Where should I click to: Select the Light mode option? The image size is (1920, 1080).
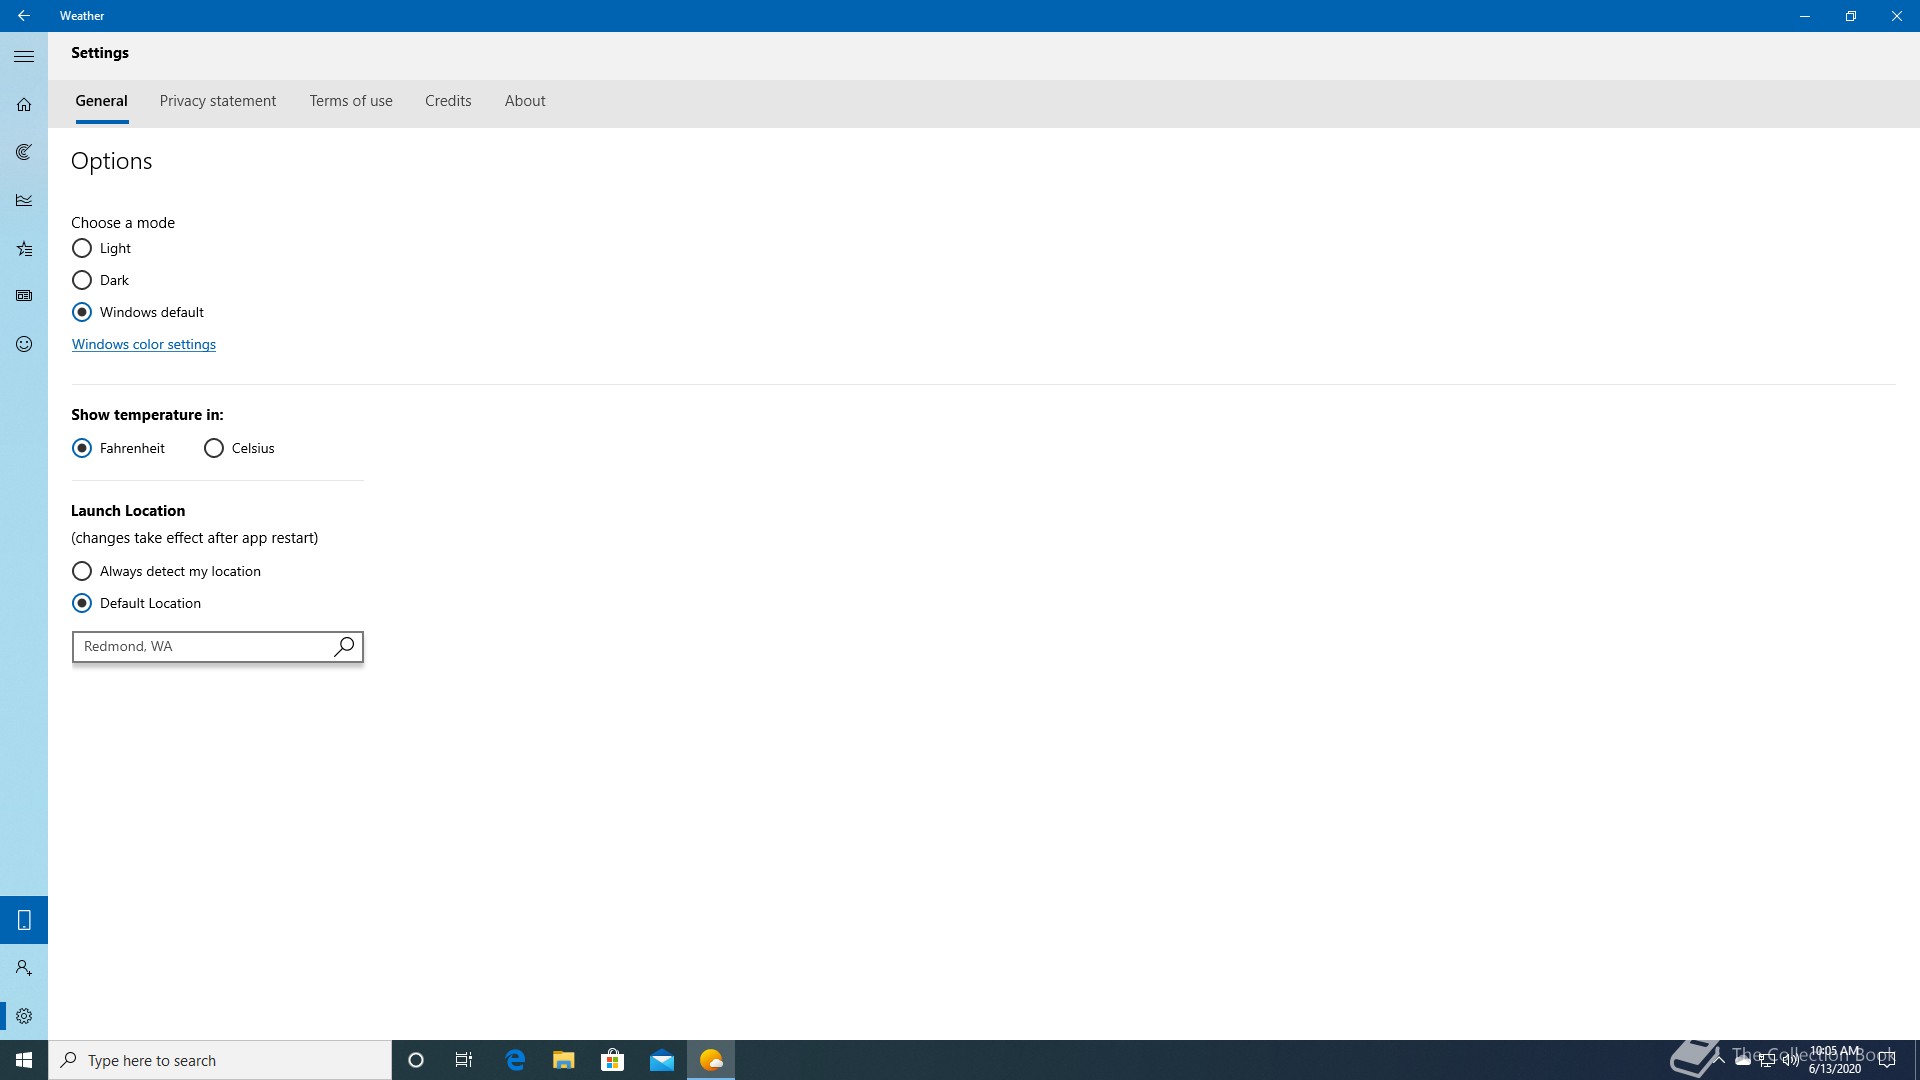click(x=82, y=248)
